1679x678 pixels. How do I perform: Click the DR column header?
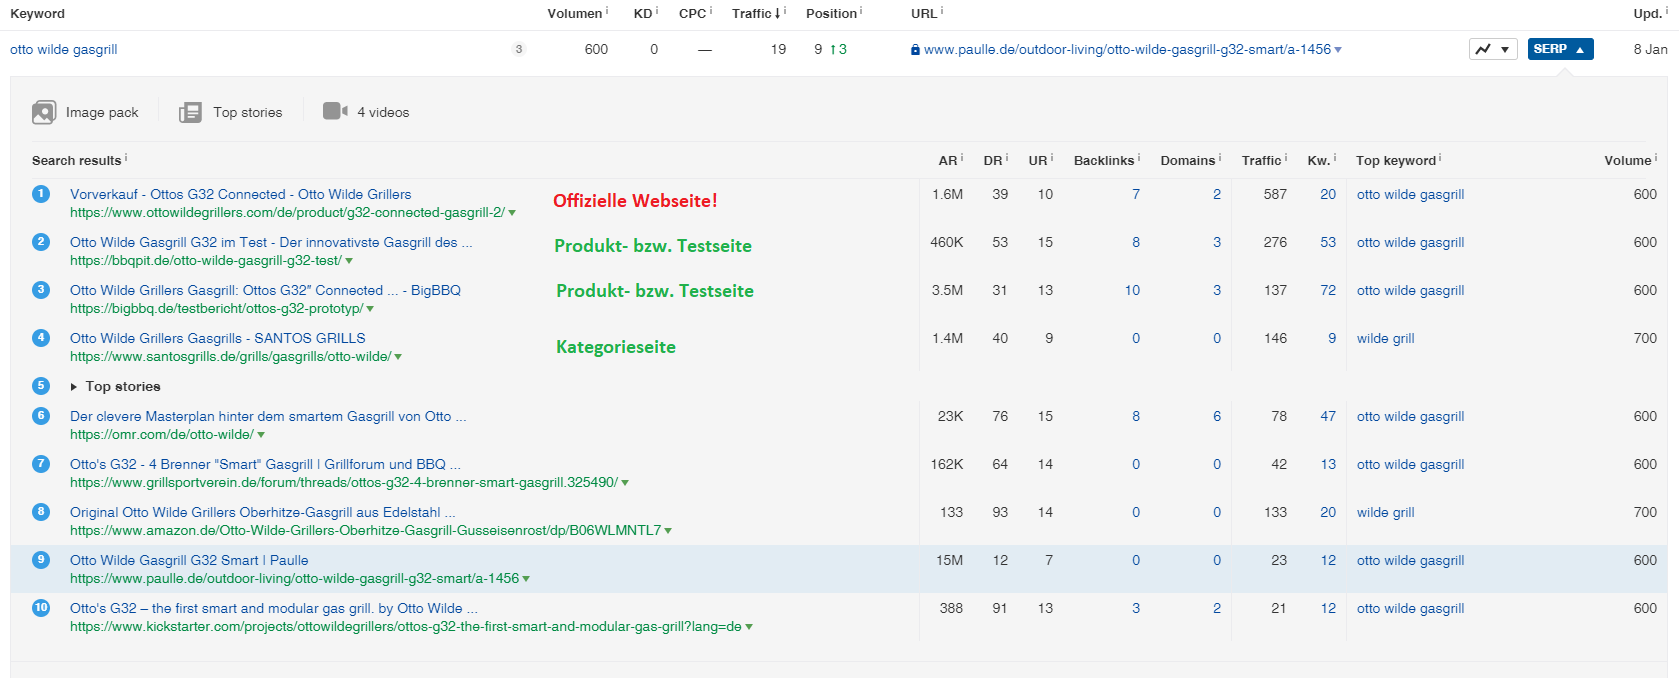point(992,160)
